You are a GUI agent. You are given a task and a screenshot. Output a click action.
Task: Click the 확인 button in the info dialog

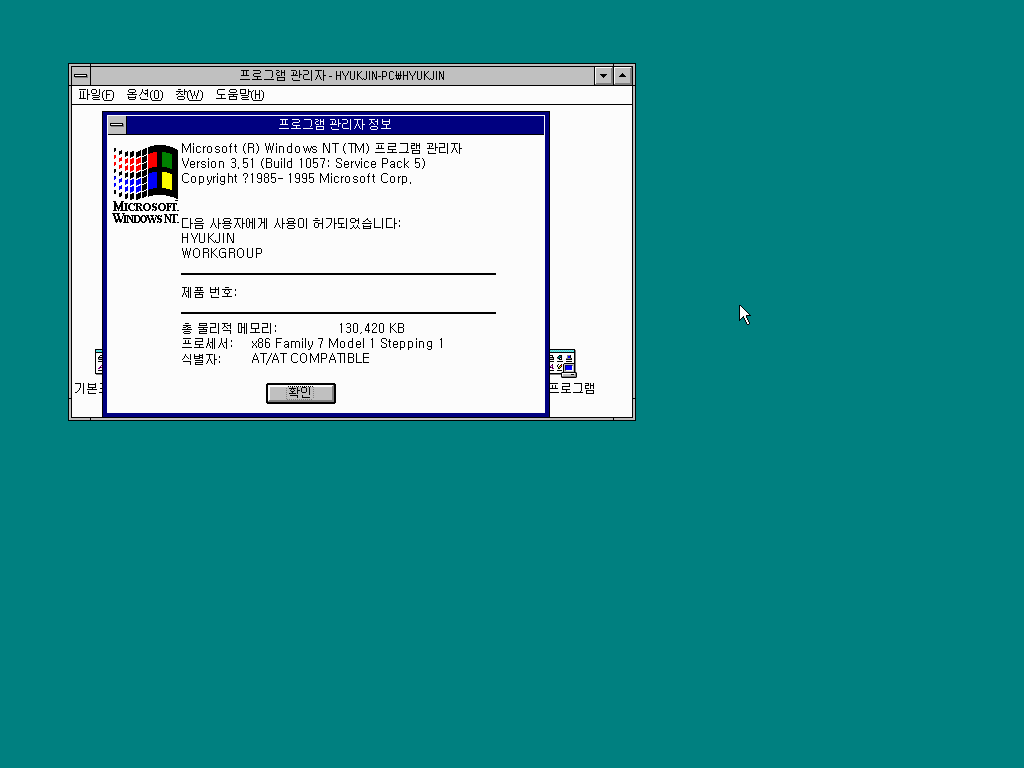coord(300,393)
